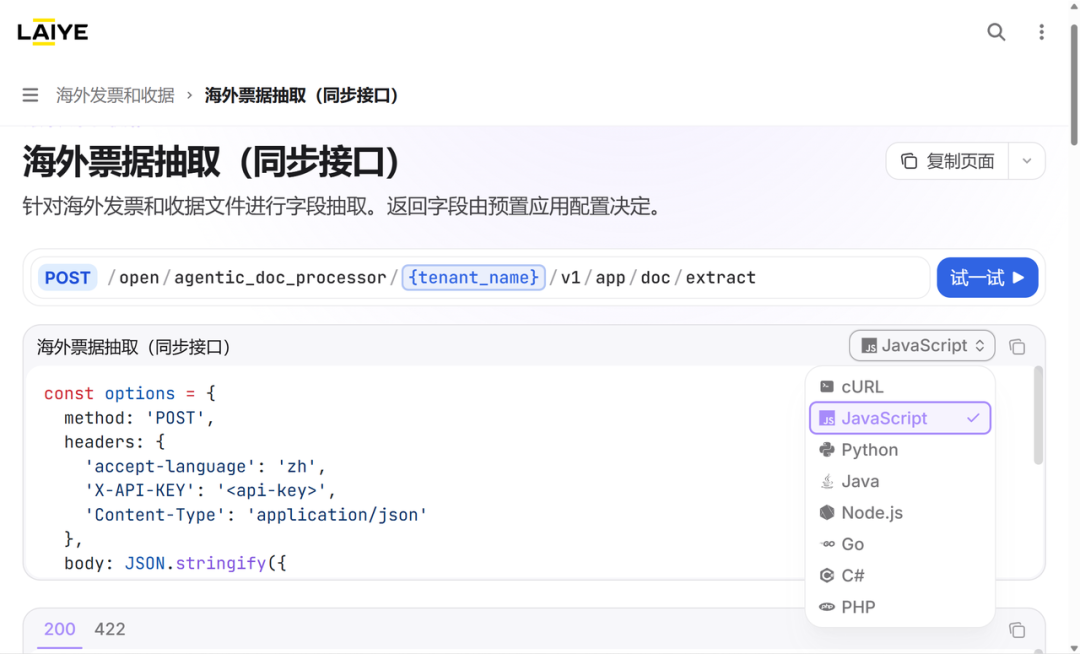Image resolution: width=1080 pixels, height=654 pixels.
Task: Click the code block vertical scrollbar
Action: pos(1038,415)
